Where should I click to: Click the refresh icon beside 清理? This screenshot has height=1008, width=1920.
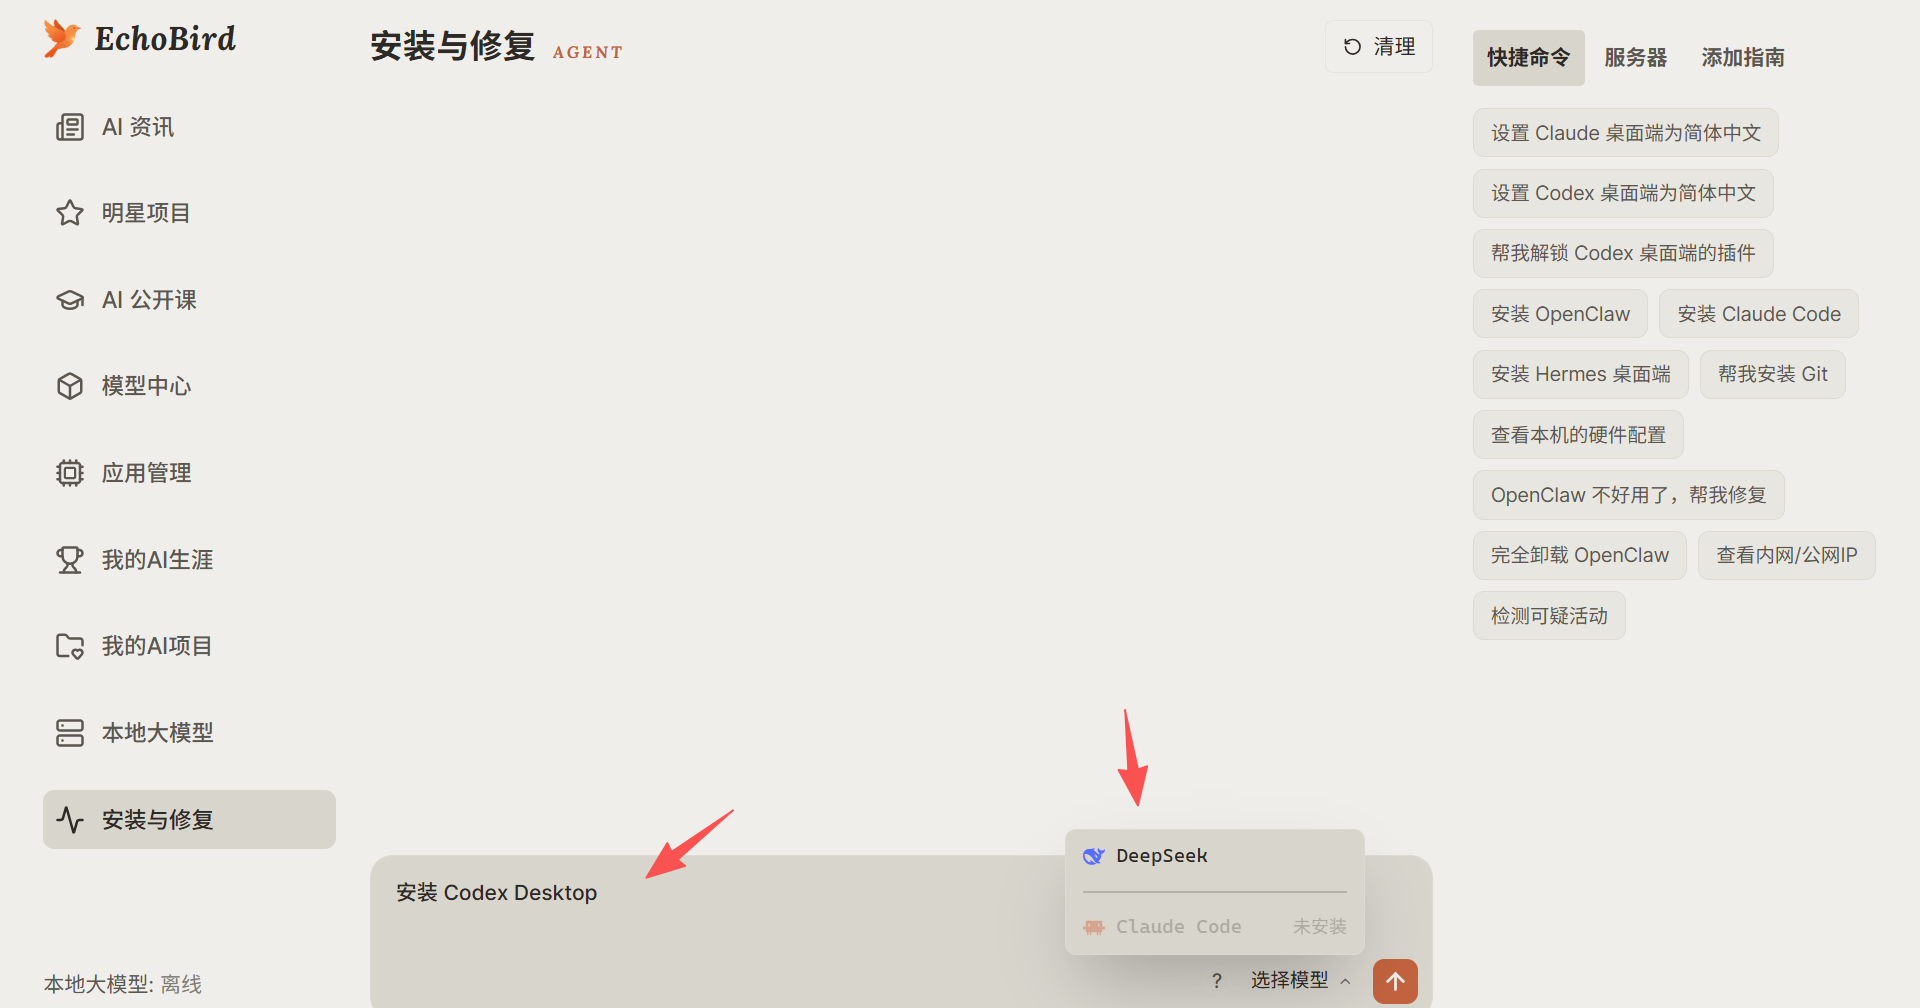[1352, 47]
